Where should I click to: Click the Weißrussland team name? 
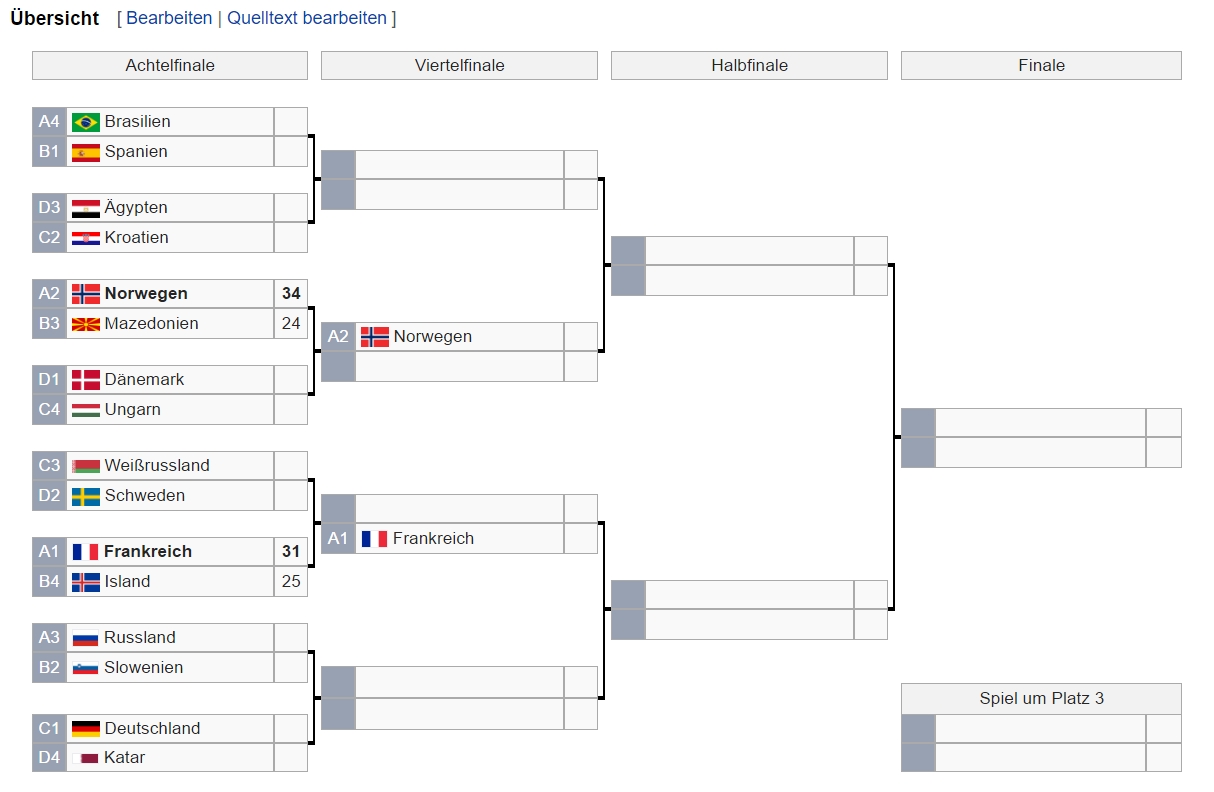[157, 466]
